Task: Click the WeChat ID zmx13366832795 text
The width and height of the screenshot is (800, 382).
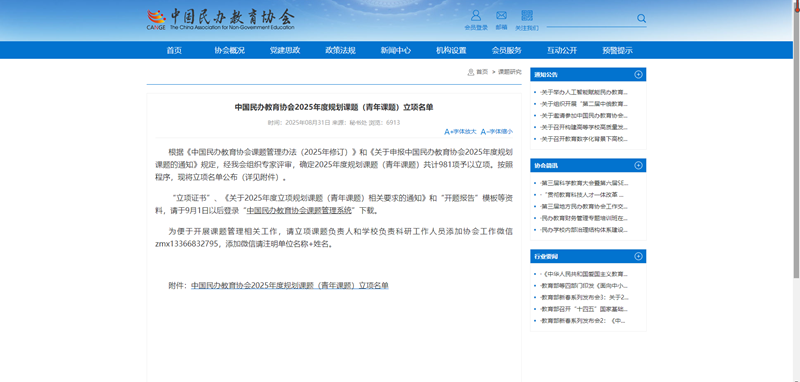Action: click(188, 244)
